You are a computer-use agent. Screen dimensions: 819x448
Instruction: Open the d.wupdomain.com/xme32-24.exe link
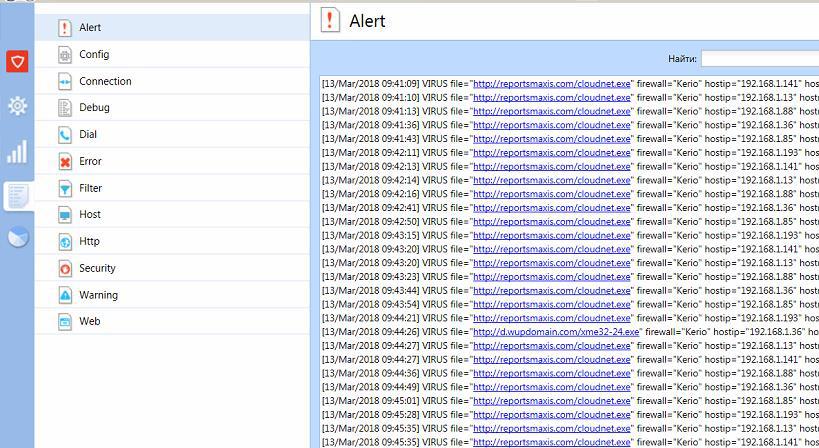pos(556,332)
